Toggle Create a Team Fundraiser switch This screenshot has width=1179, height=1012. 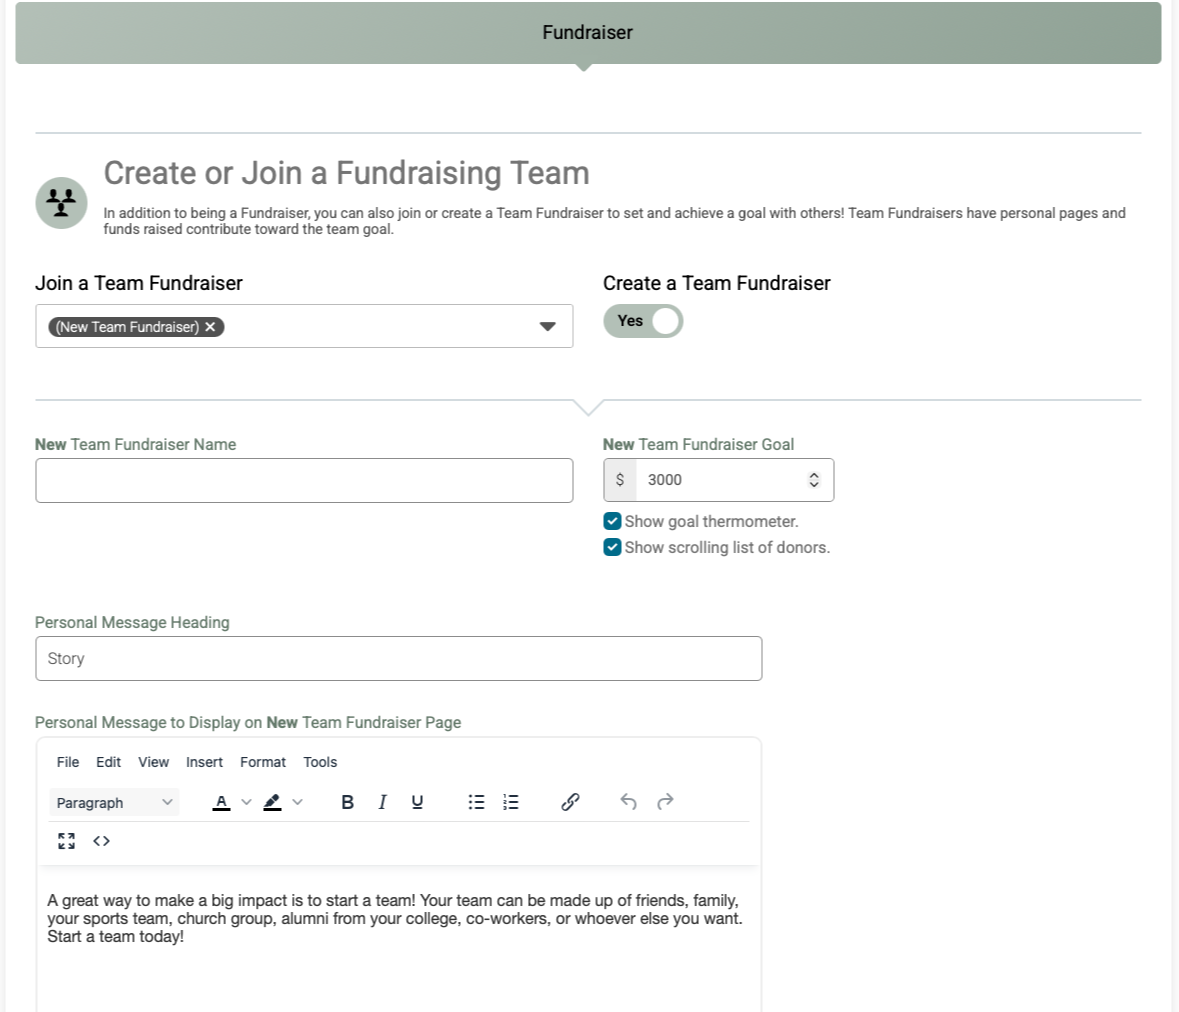[643, 321]
